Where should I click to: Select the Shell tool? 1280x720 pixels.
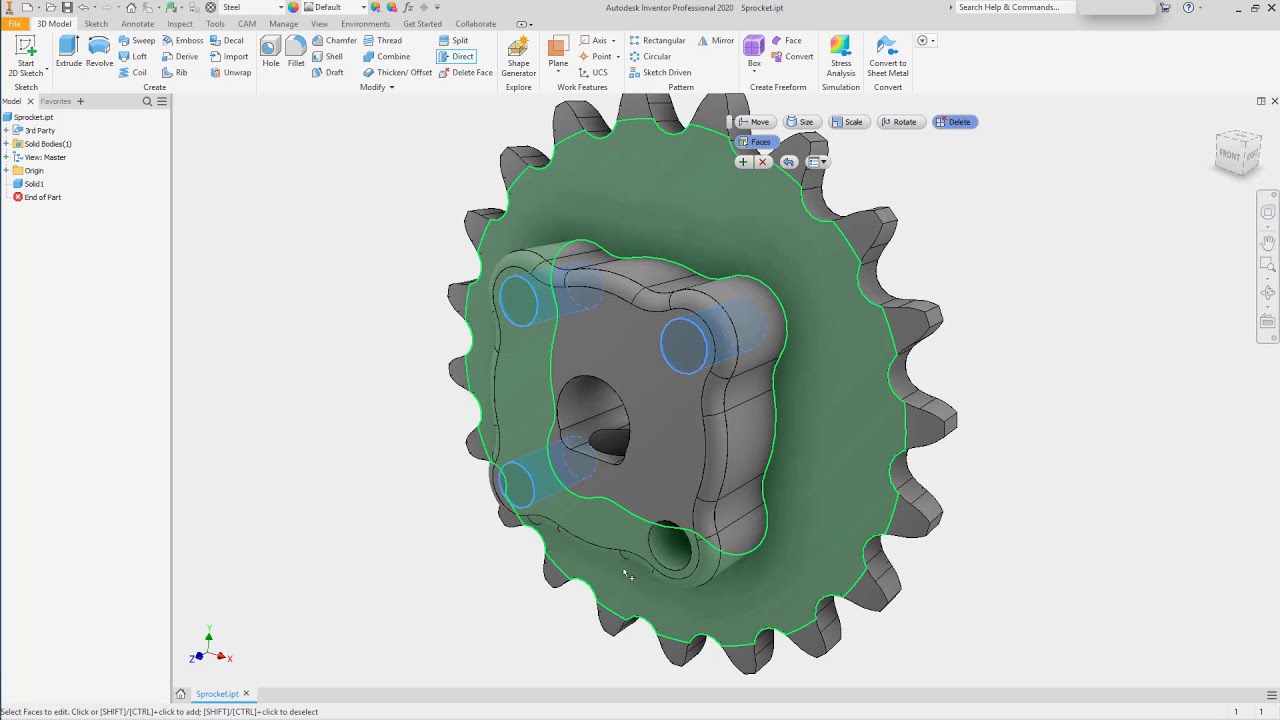pyautogui.click(x=327, y=57)
